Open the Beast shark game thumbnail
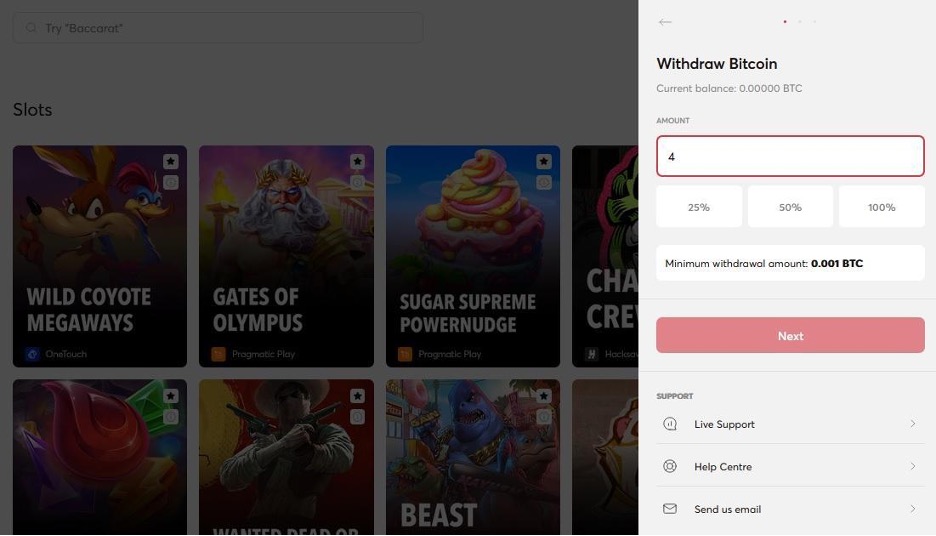Screen dimensions: 936x536 pos(473,457)
